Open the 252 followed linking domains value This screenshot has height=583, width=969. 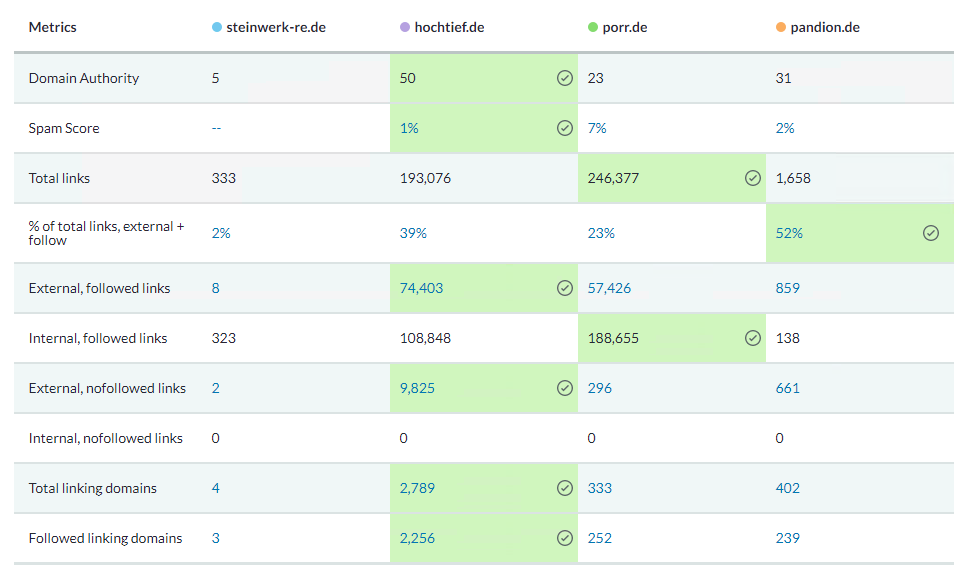click(599, 538)
